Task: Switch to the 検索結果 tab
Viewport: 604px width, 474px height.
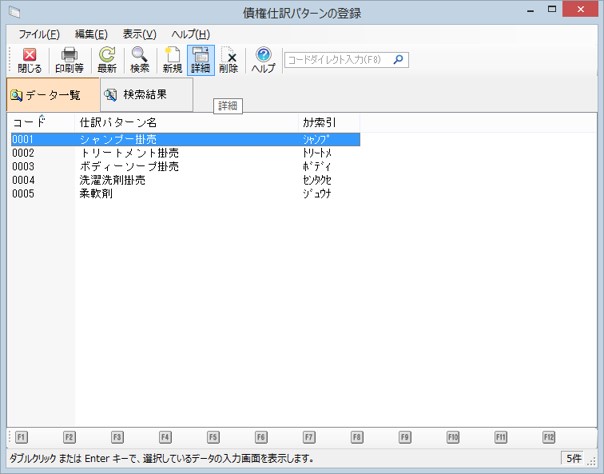Action: [146, 95]
